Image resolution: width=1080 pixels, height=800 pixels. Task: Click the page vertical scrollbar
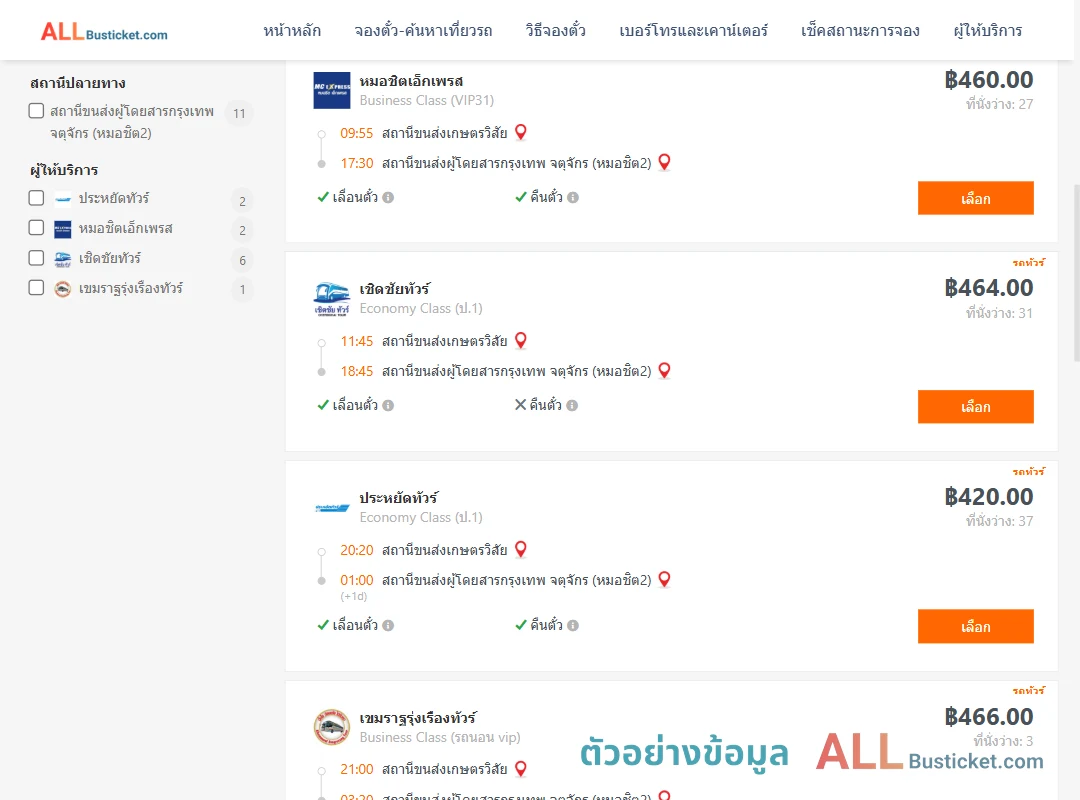[x=1076, y=273]
